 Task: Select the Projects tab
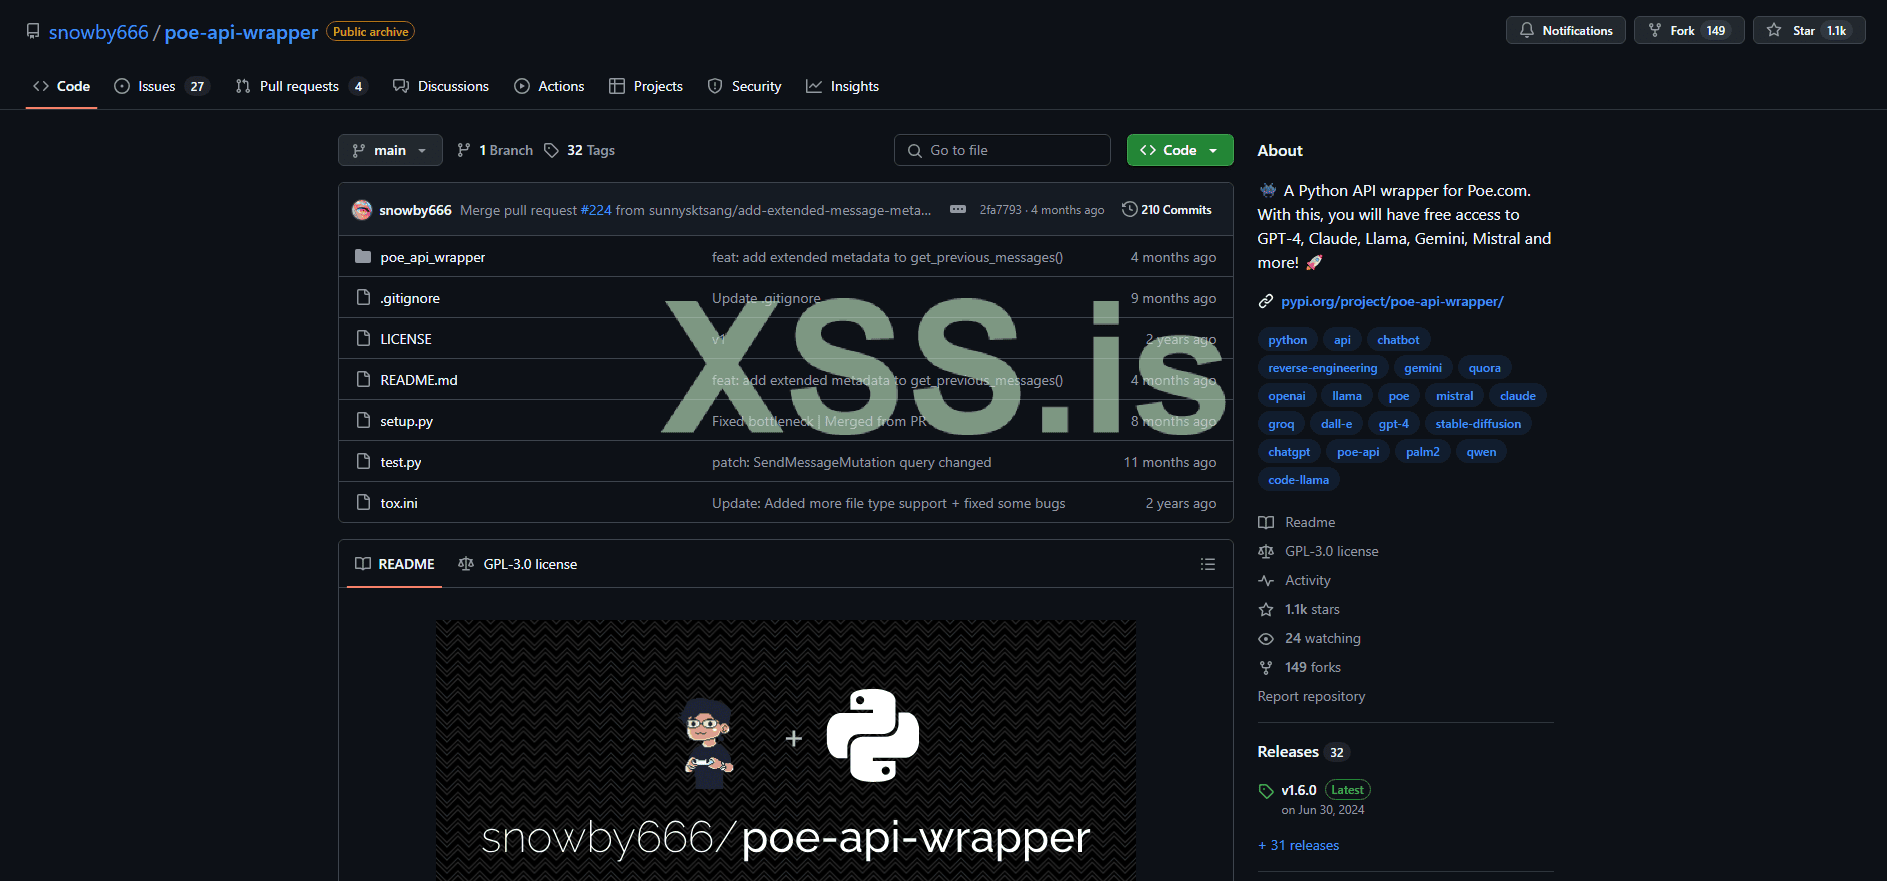pyautogui.click(x=646, y=86)
